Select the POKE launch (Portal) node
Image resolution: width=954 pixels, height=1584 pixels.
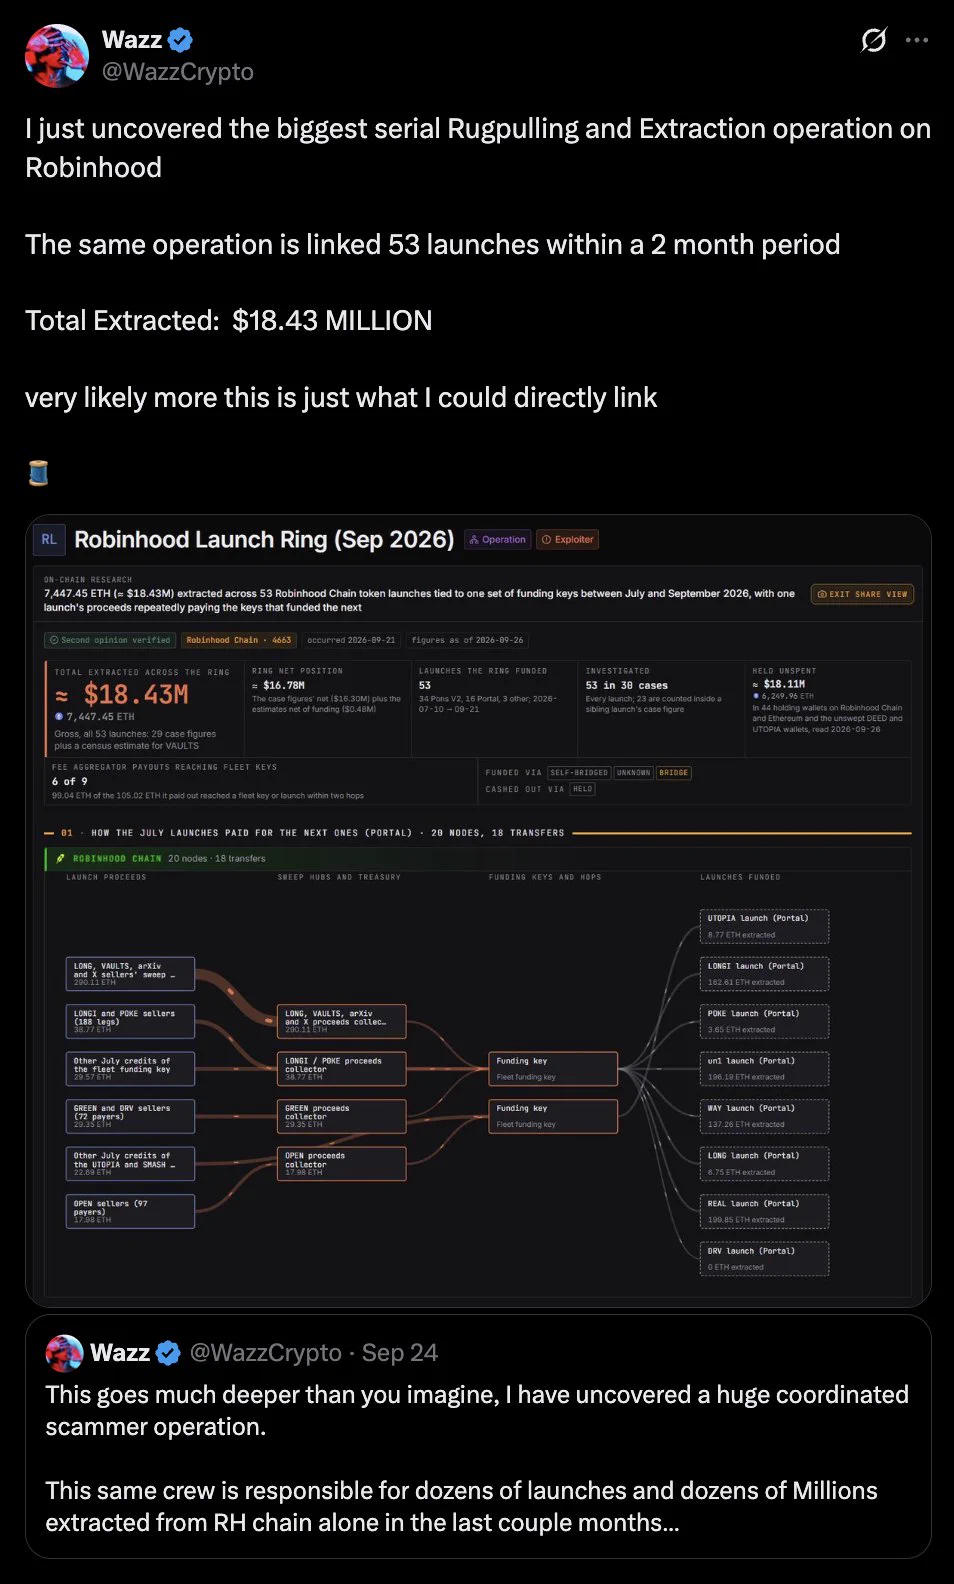(x=765, y=1021)
